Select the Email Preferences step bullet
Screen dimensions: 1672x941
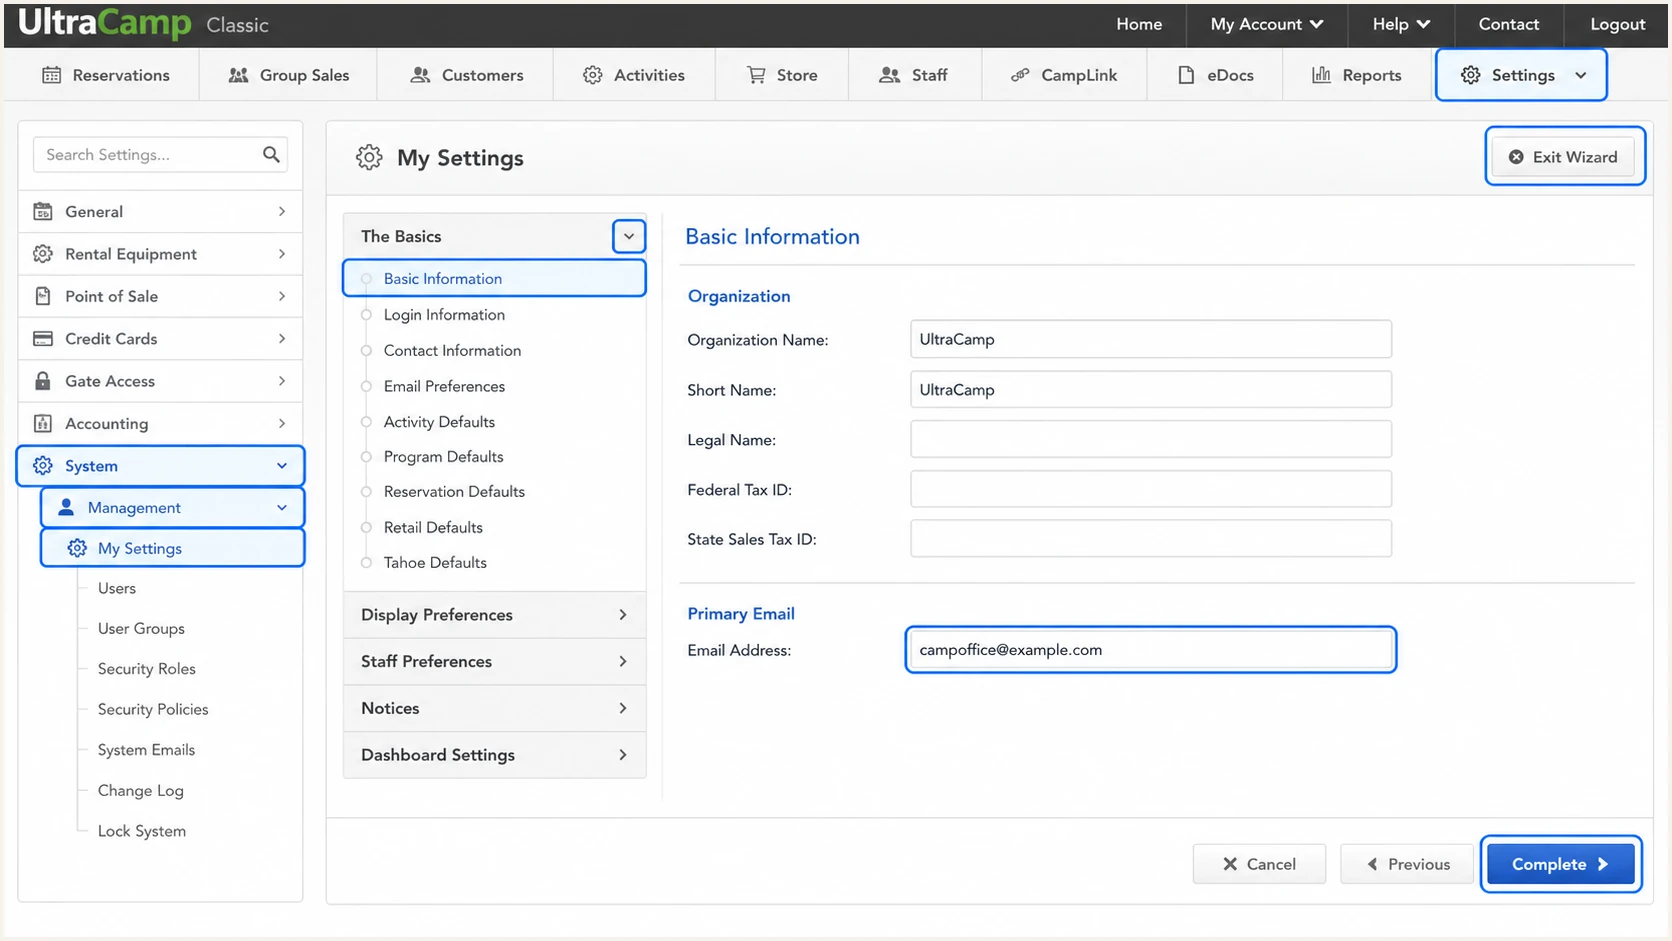[366, 386]
